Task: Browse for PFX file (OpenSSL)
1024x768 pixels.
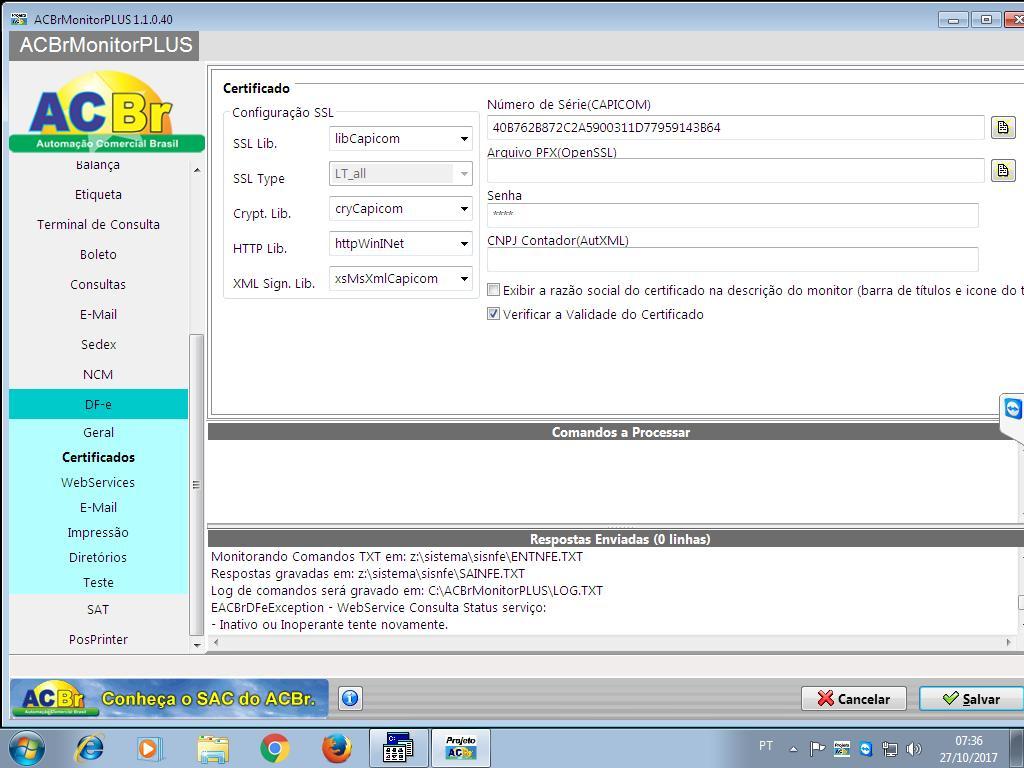Action: 1003,170
